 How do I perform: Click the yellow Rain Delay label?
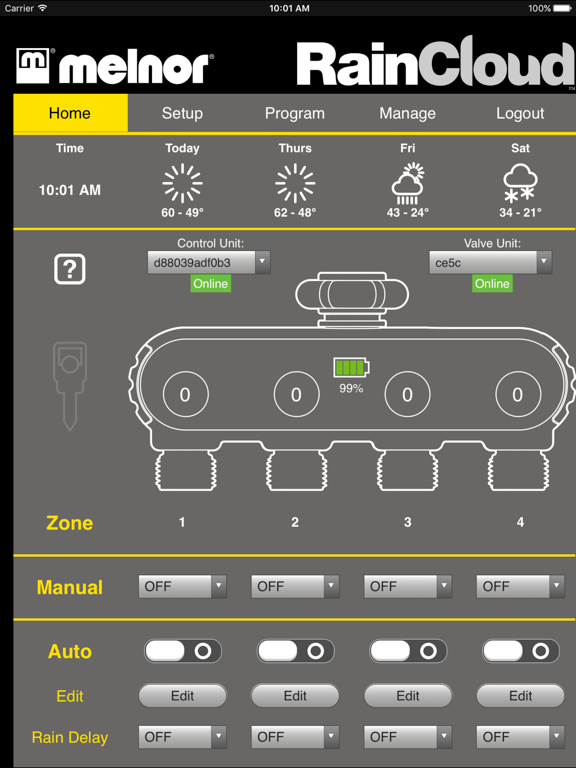(x=70, y=737)
